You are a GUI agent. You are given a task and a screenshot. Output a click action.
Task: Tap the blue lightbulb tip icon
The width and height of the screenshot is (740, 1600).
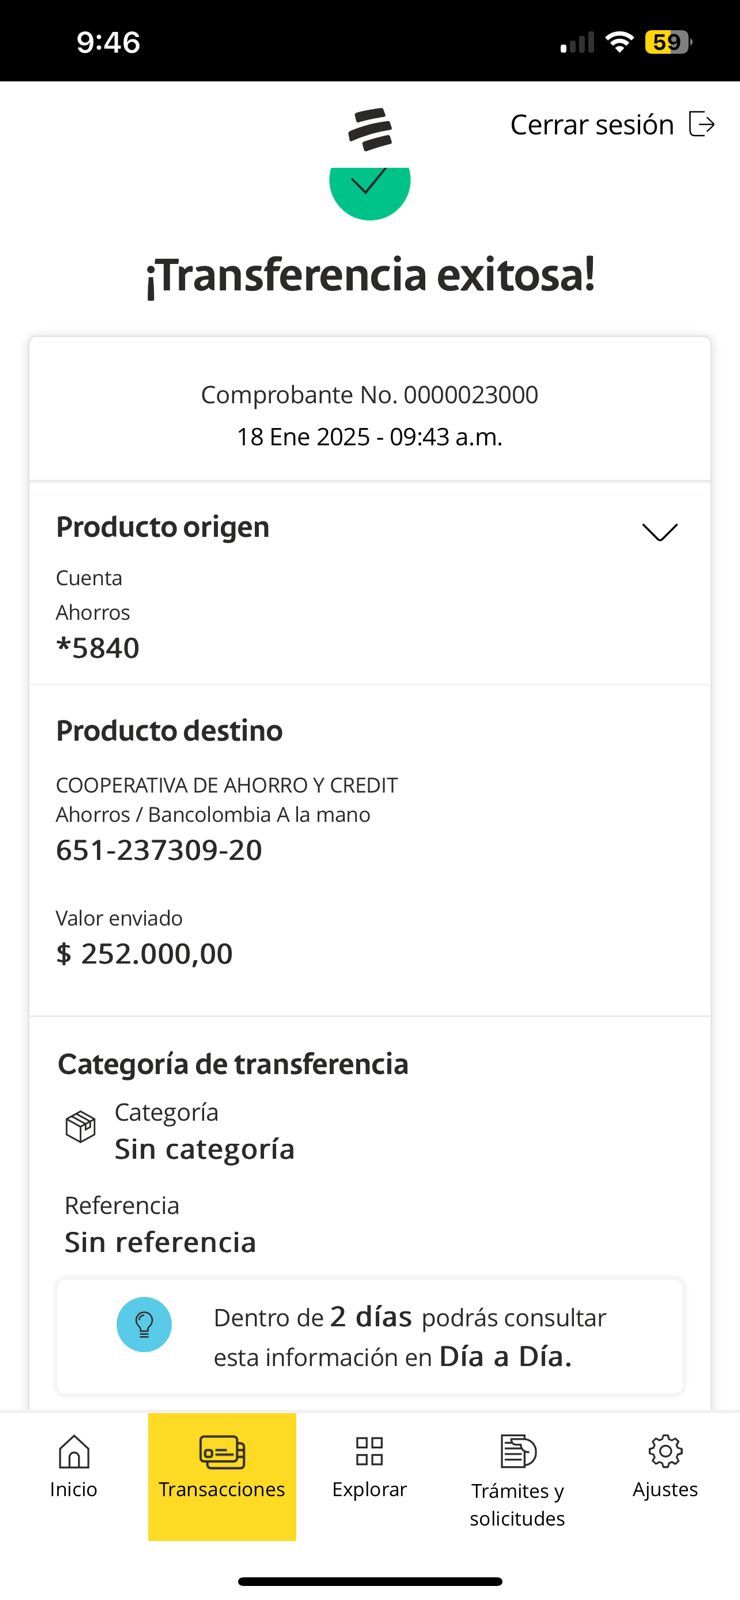pos(144,1324)
